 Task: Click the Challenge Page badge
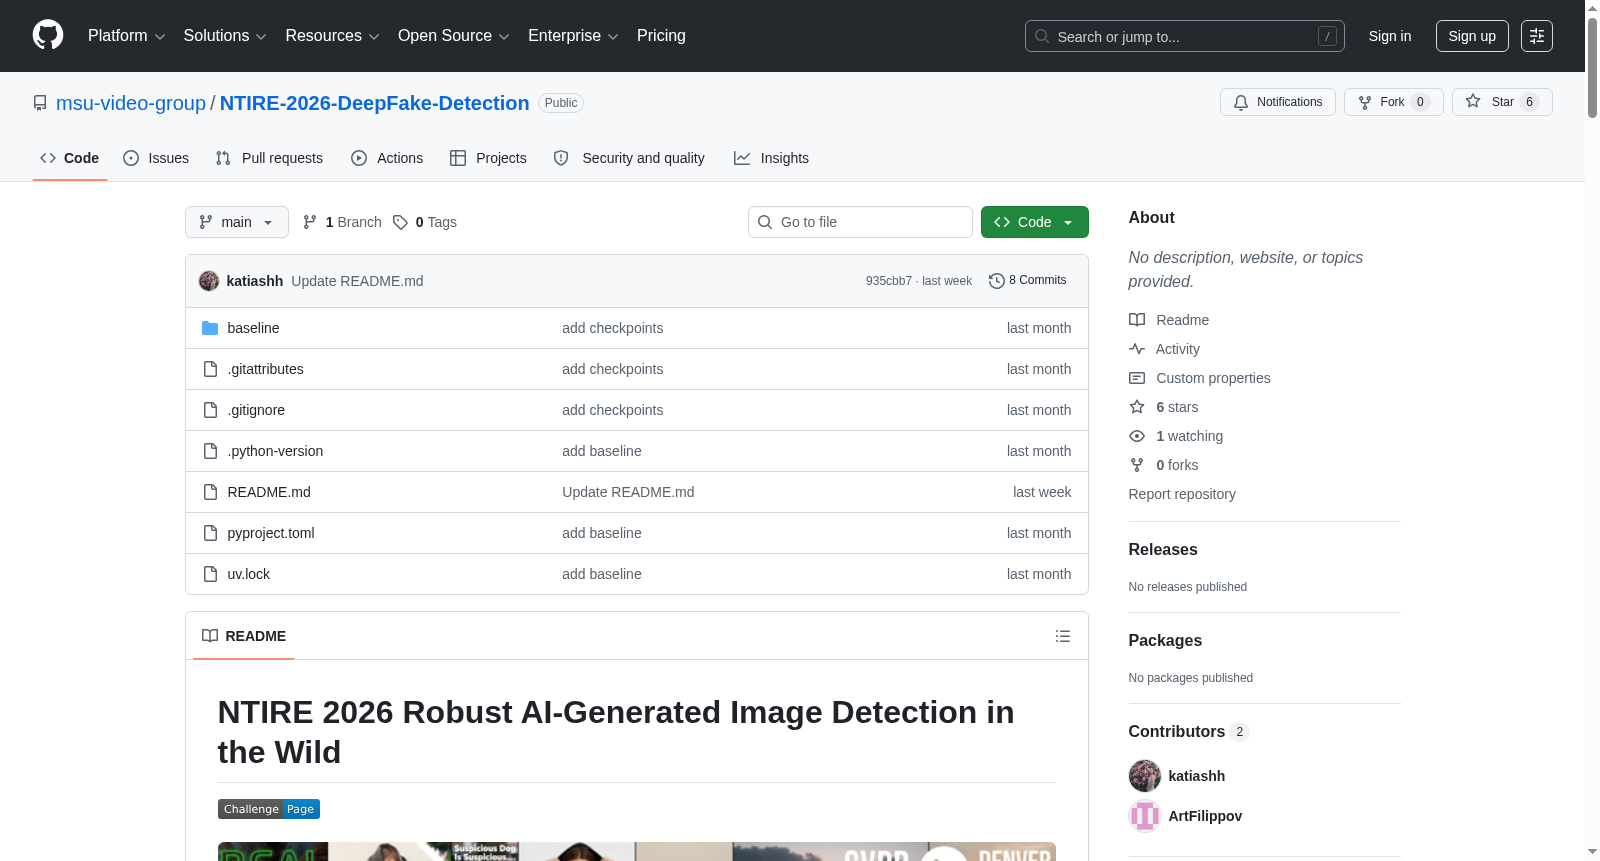coord(269,809)
